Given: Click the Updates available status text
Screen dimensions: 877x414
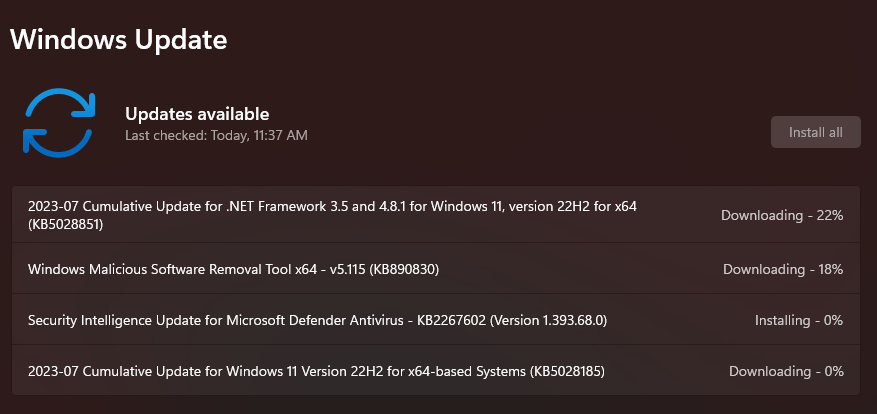Looking at the screenshot, I should click(x=197, y=114).
